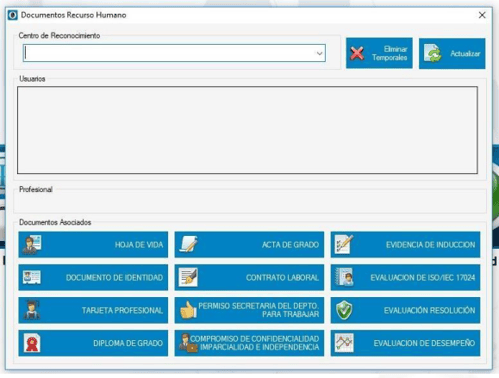Click the Contrato Laboral signing pen icon

[188, 277]
